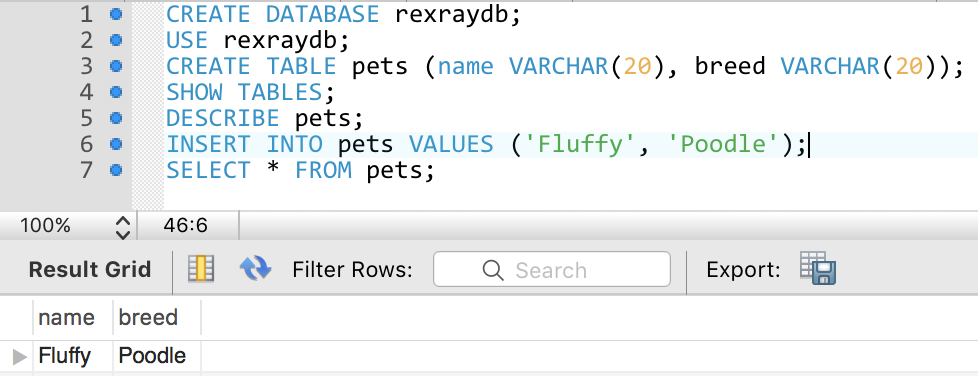
Task: Click the 'CREATE TABLE pets' statement
Action: pos(565,66)
